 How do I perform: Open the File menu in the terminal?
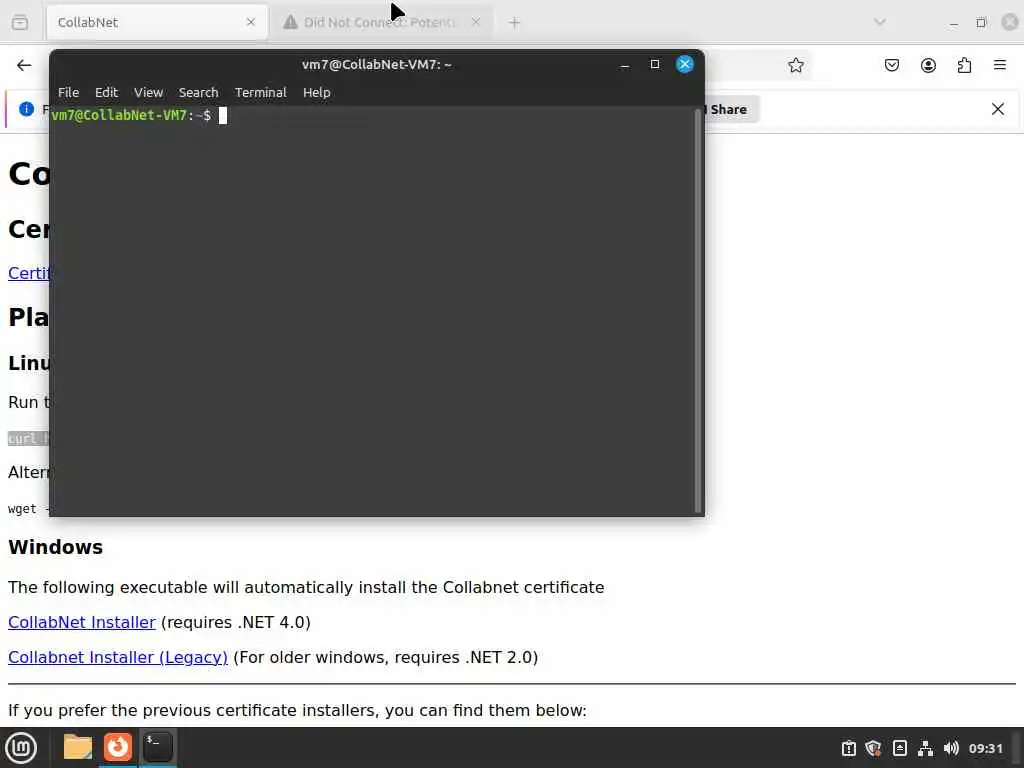point(68,92)
